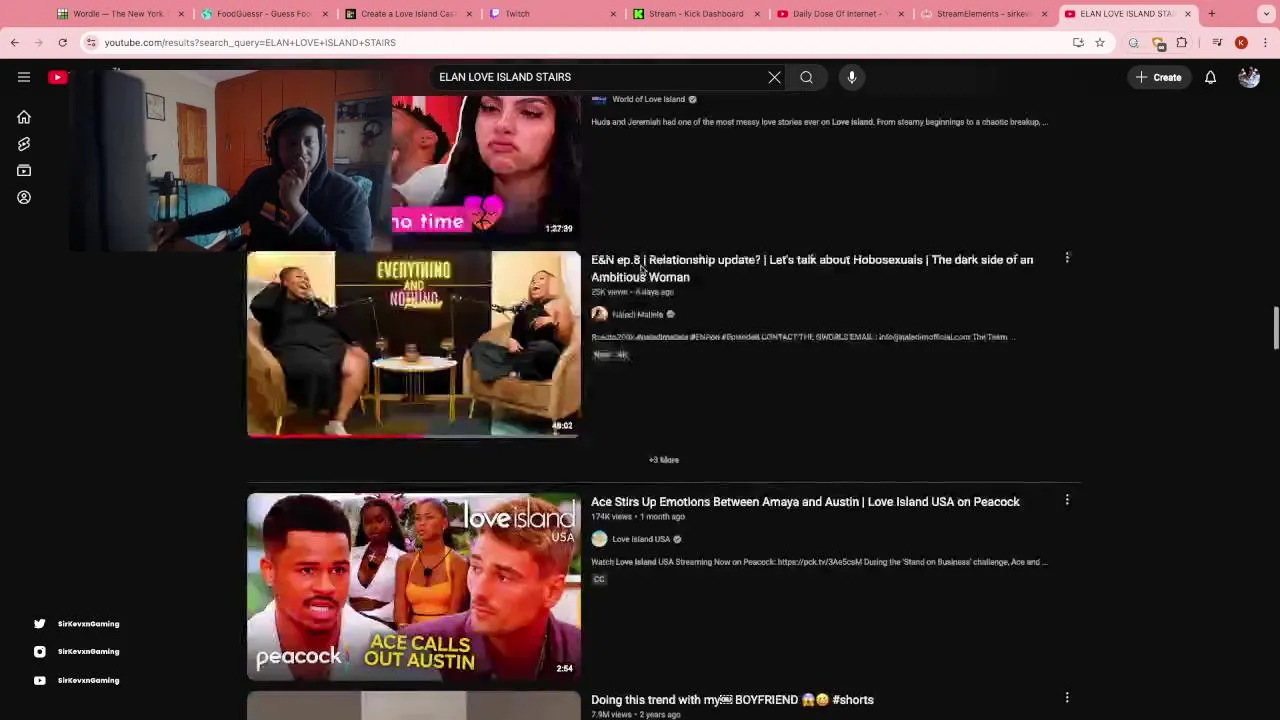The image size is (1280, 720).
Task: Open the browser extensions puzzle icon
Action: [1182, 42]
